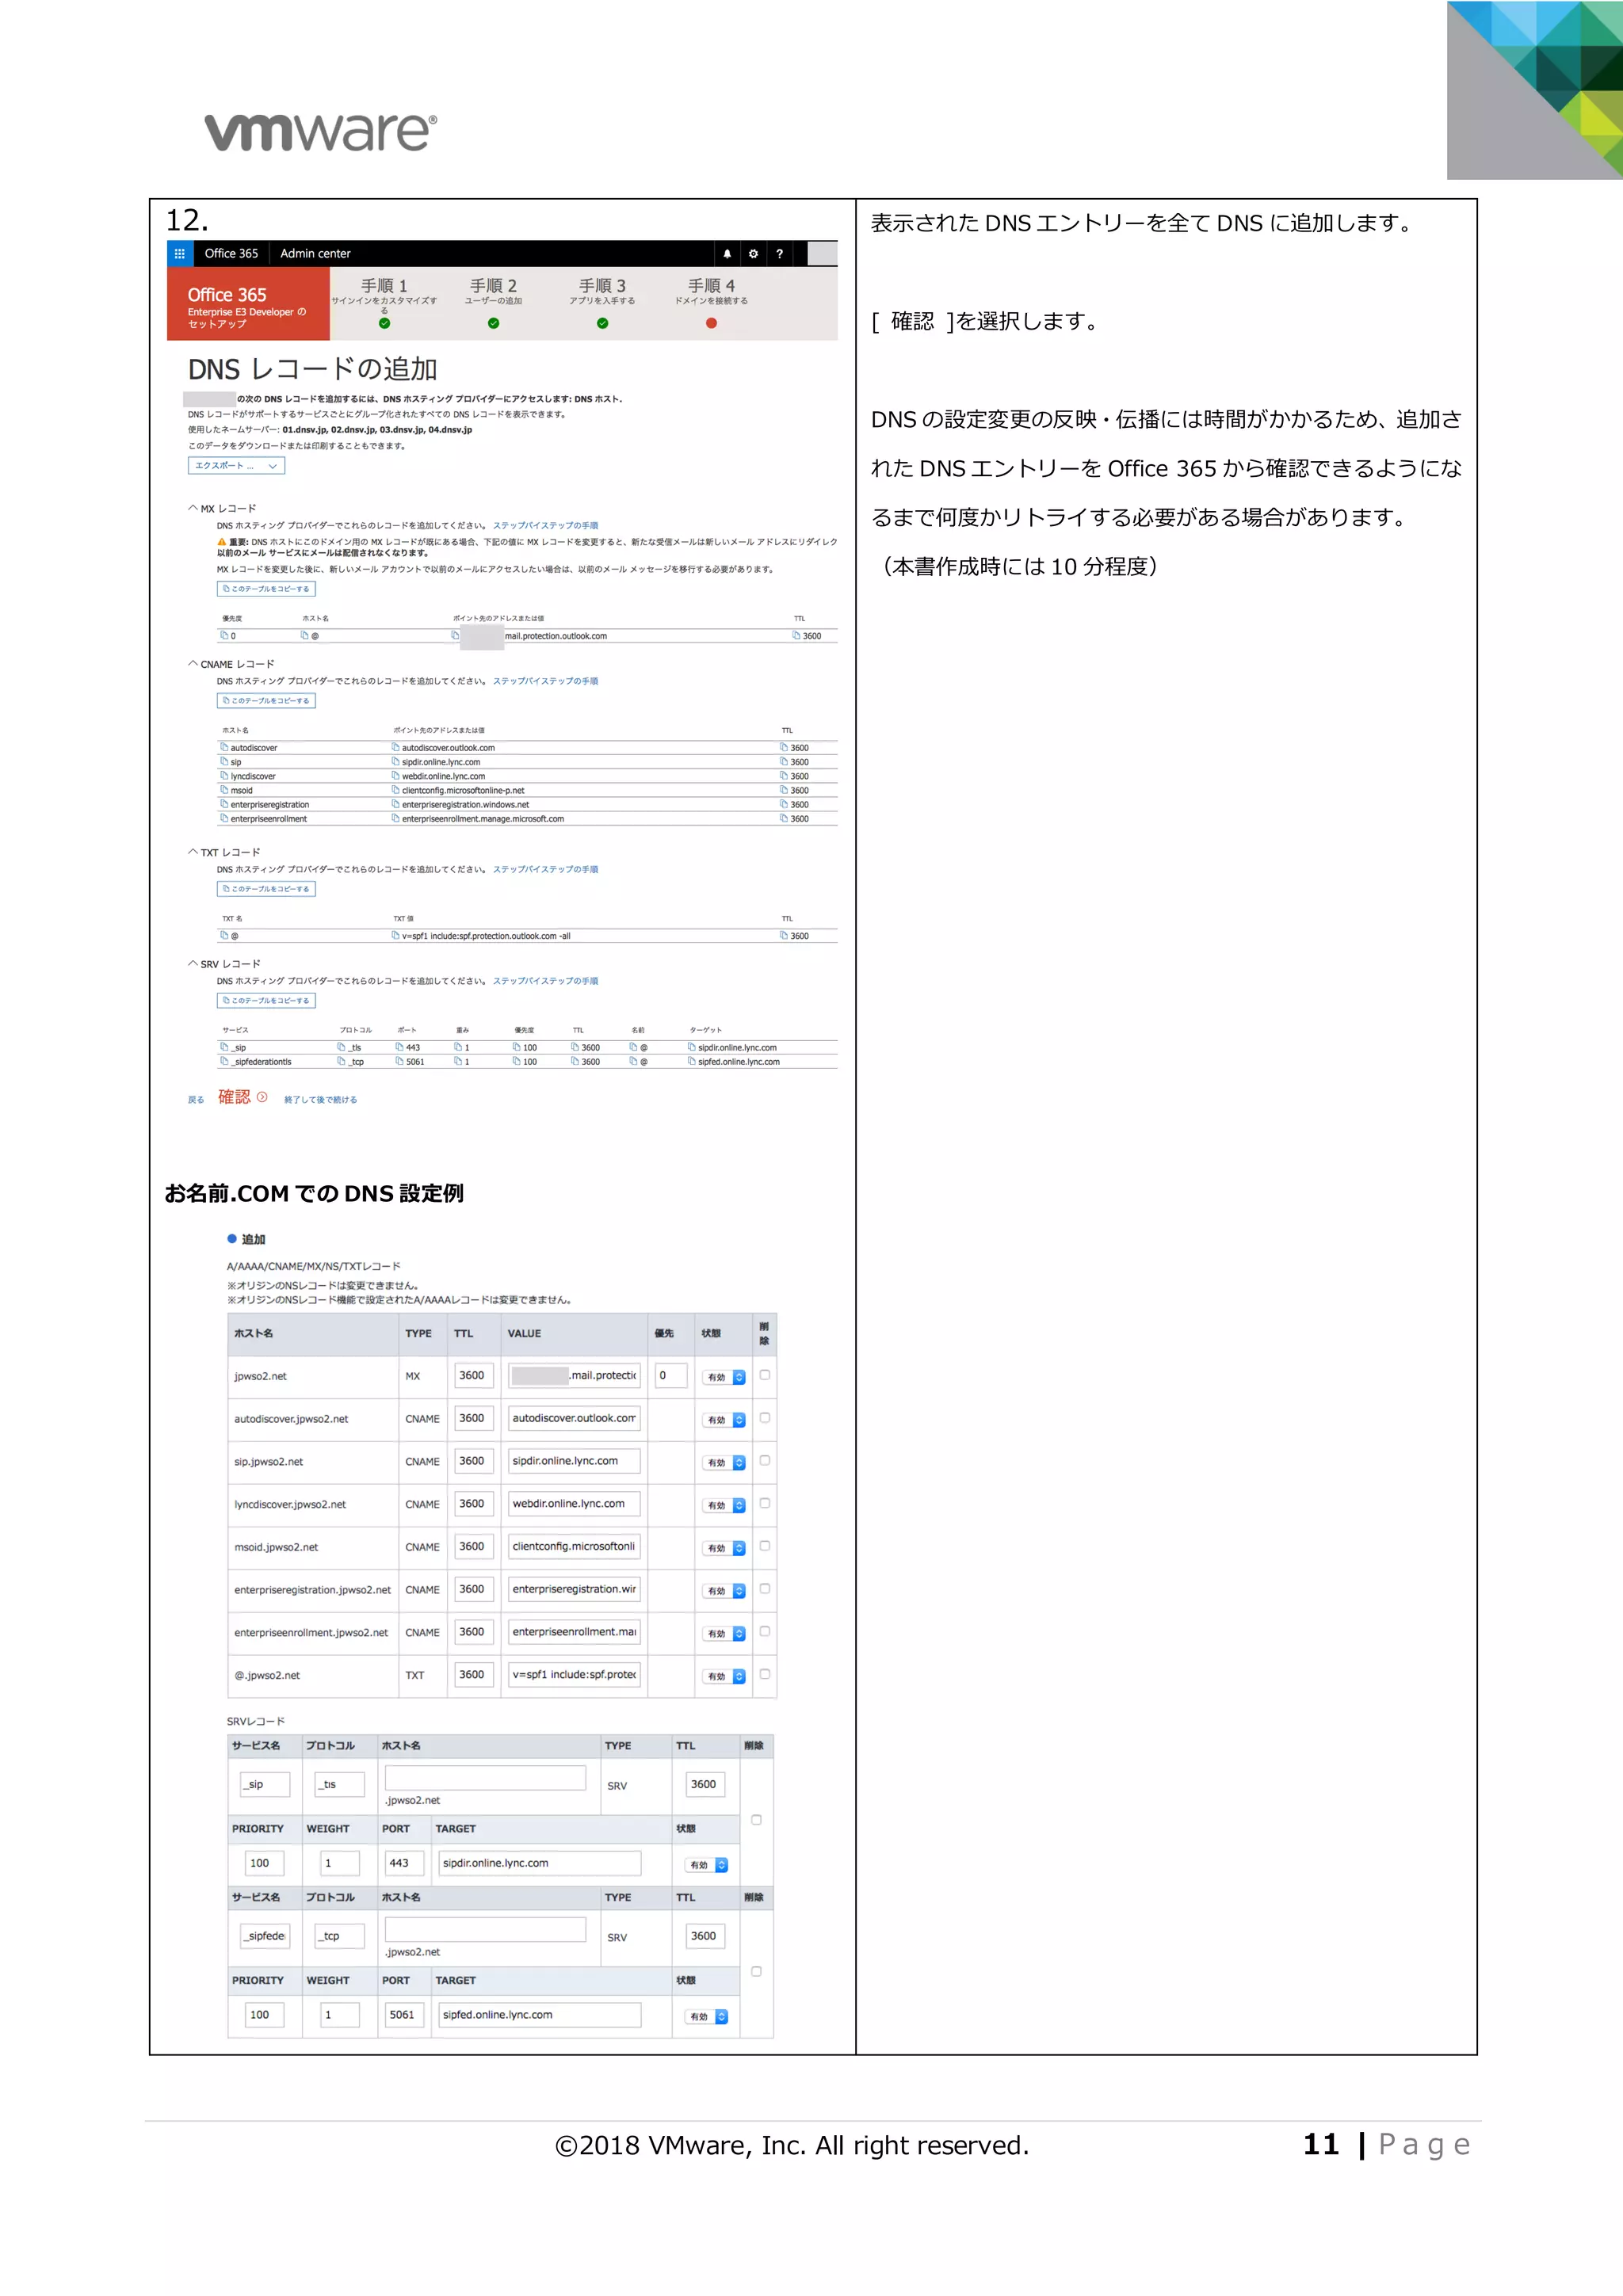This screenshot has height=2296, width=1623.
Task: Copy the autodiscover host name value
Action: point(225,747)
